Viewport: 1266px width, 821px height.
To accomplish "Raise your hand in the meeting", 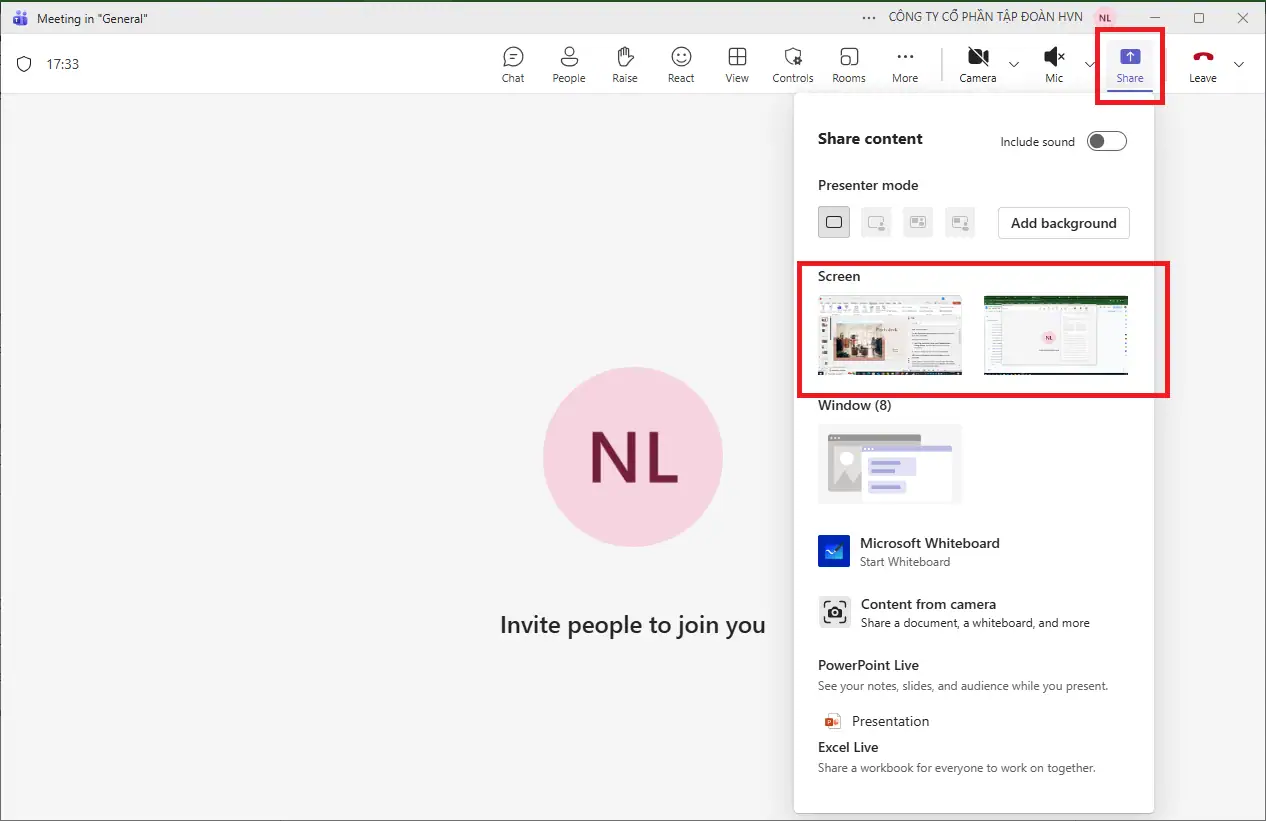I will [x=625, y=64].
